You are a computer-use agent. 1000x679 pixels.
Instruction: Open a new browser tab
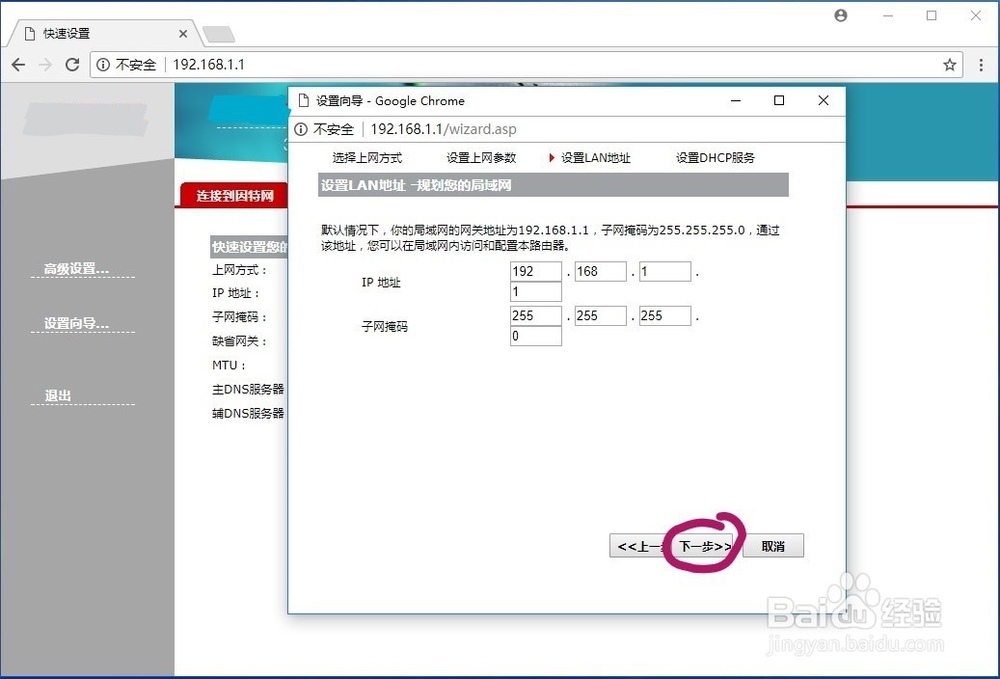(218, 32)
